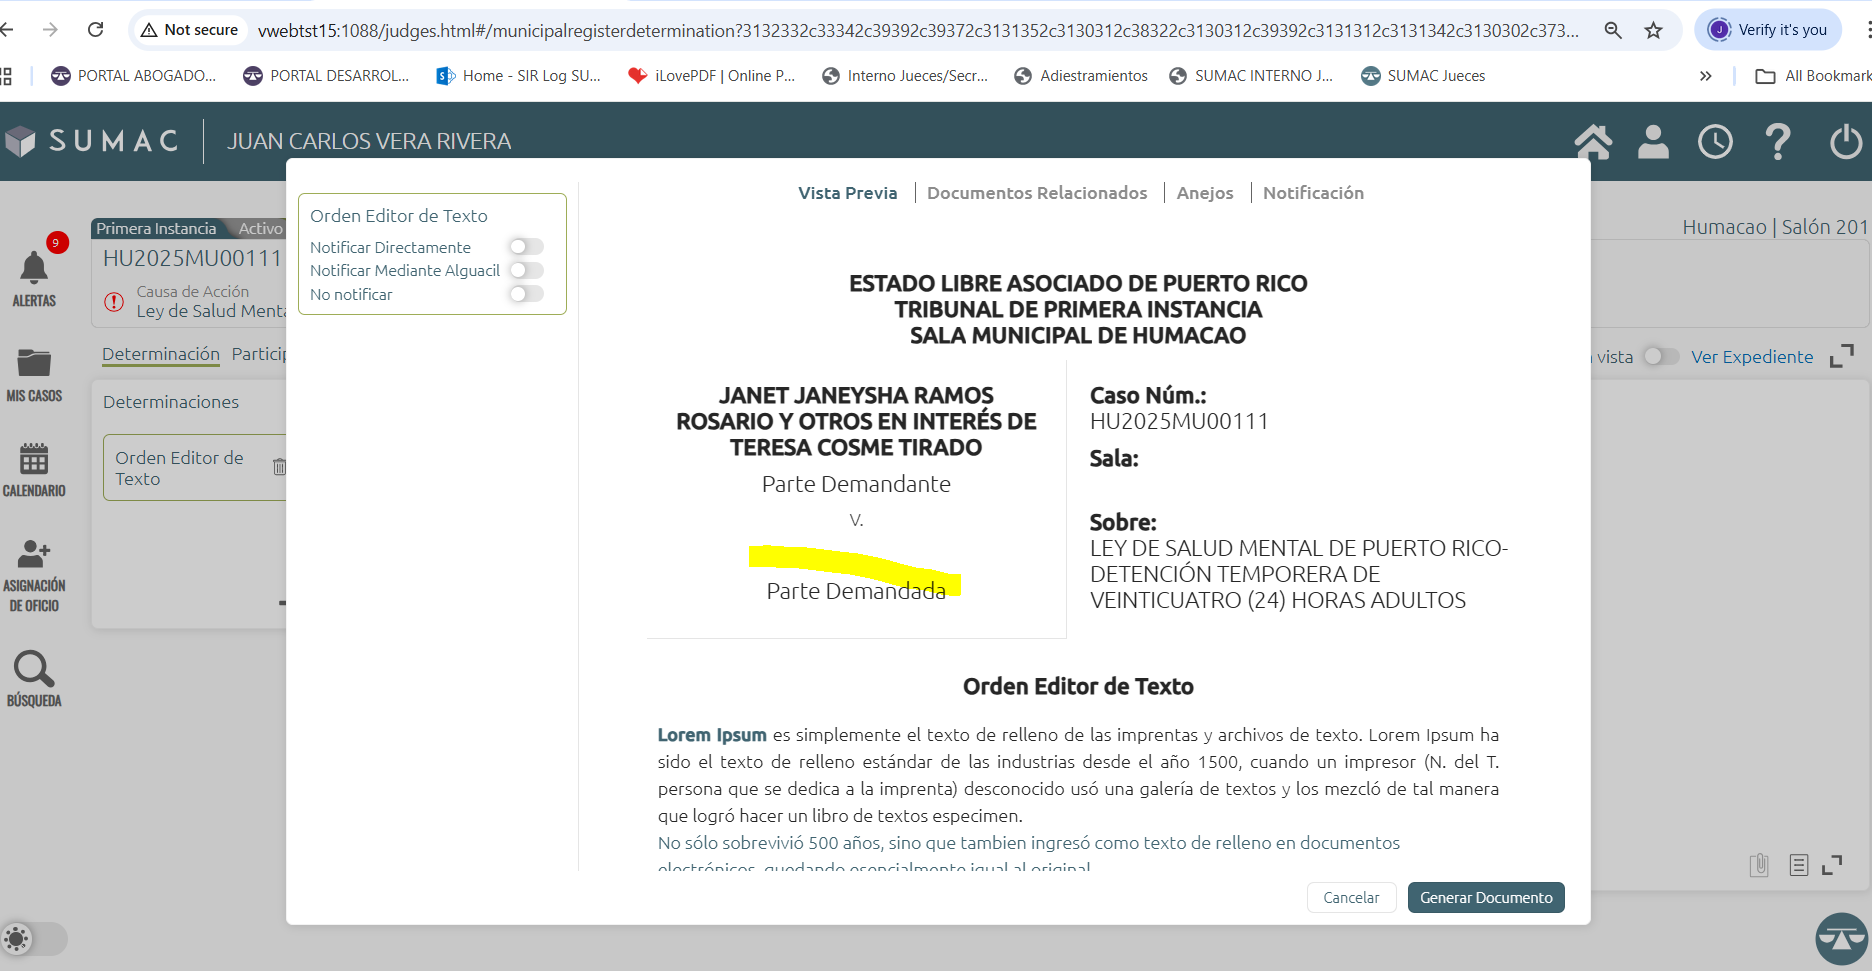Open the user profile icon
The width and height of the screenshot is (1872, 971).
click(x=1653, y=142)
